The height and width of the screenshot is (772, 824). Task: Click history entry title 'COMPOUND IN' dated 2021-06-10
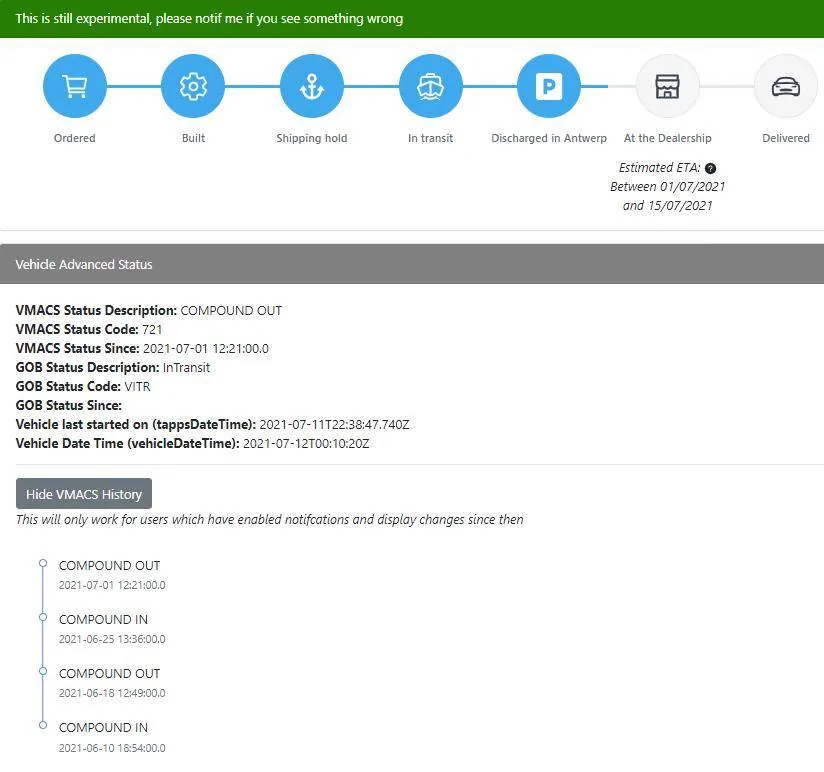click(104, 728)
